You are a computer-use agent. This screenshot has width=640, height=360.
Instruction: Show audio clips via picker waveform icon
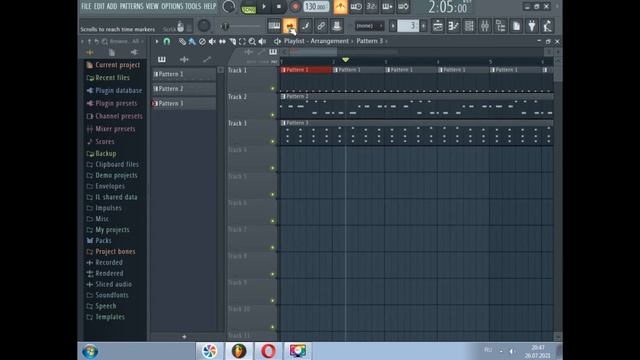coord(184,60)
